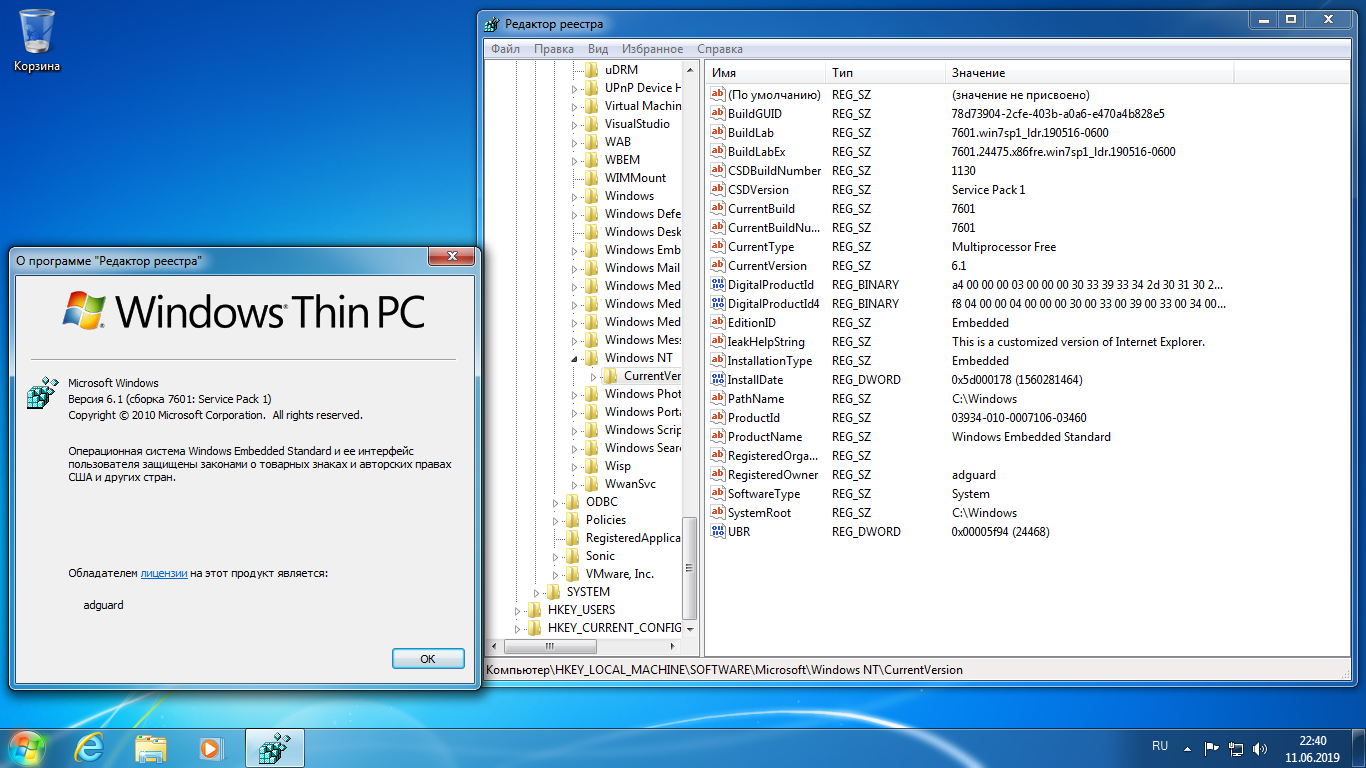Click the ODBC folder icon in tree
Image resolution: width=1366 pixels, height=768 pixels.
coord(573,502)
